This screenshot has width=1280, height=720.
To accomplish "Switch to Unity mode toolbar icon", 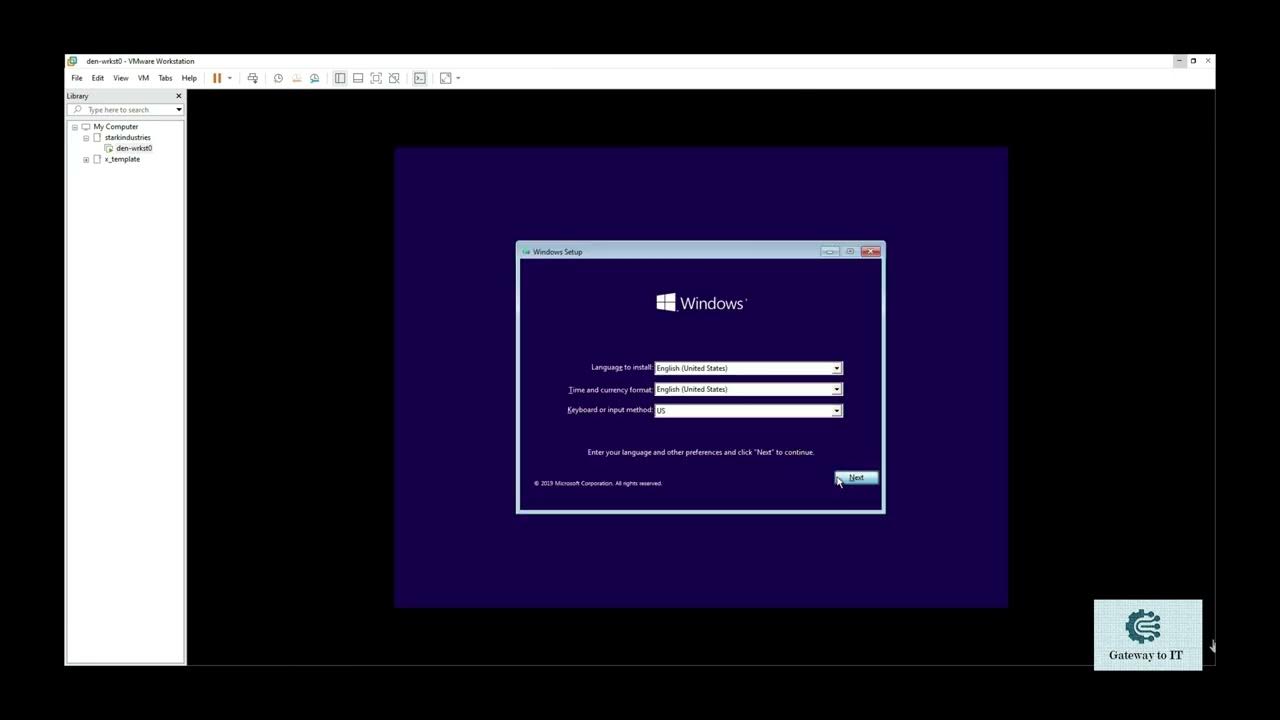I will coord(394,78).
